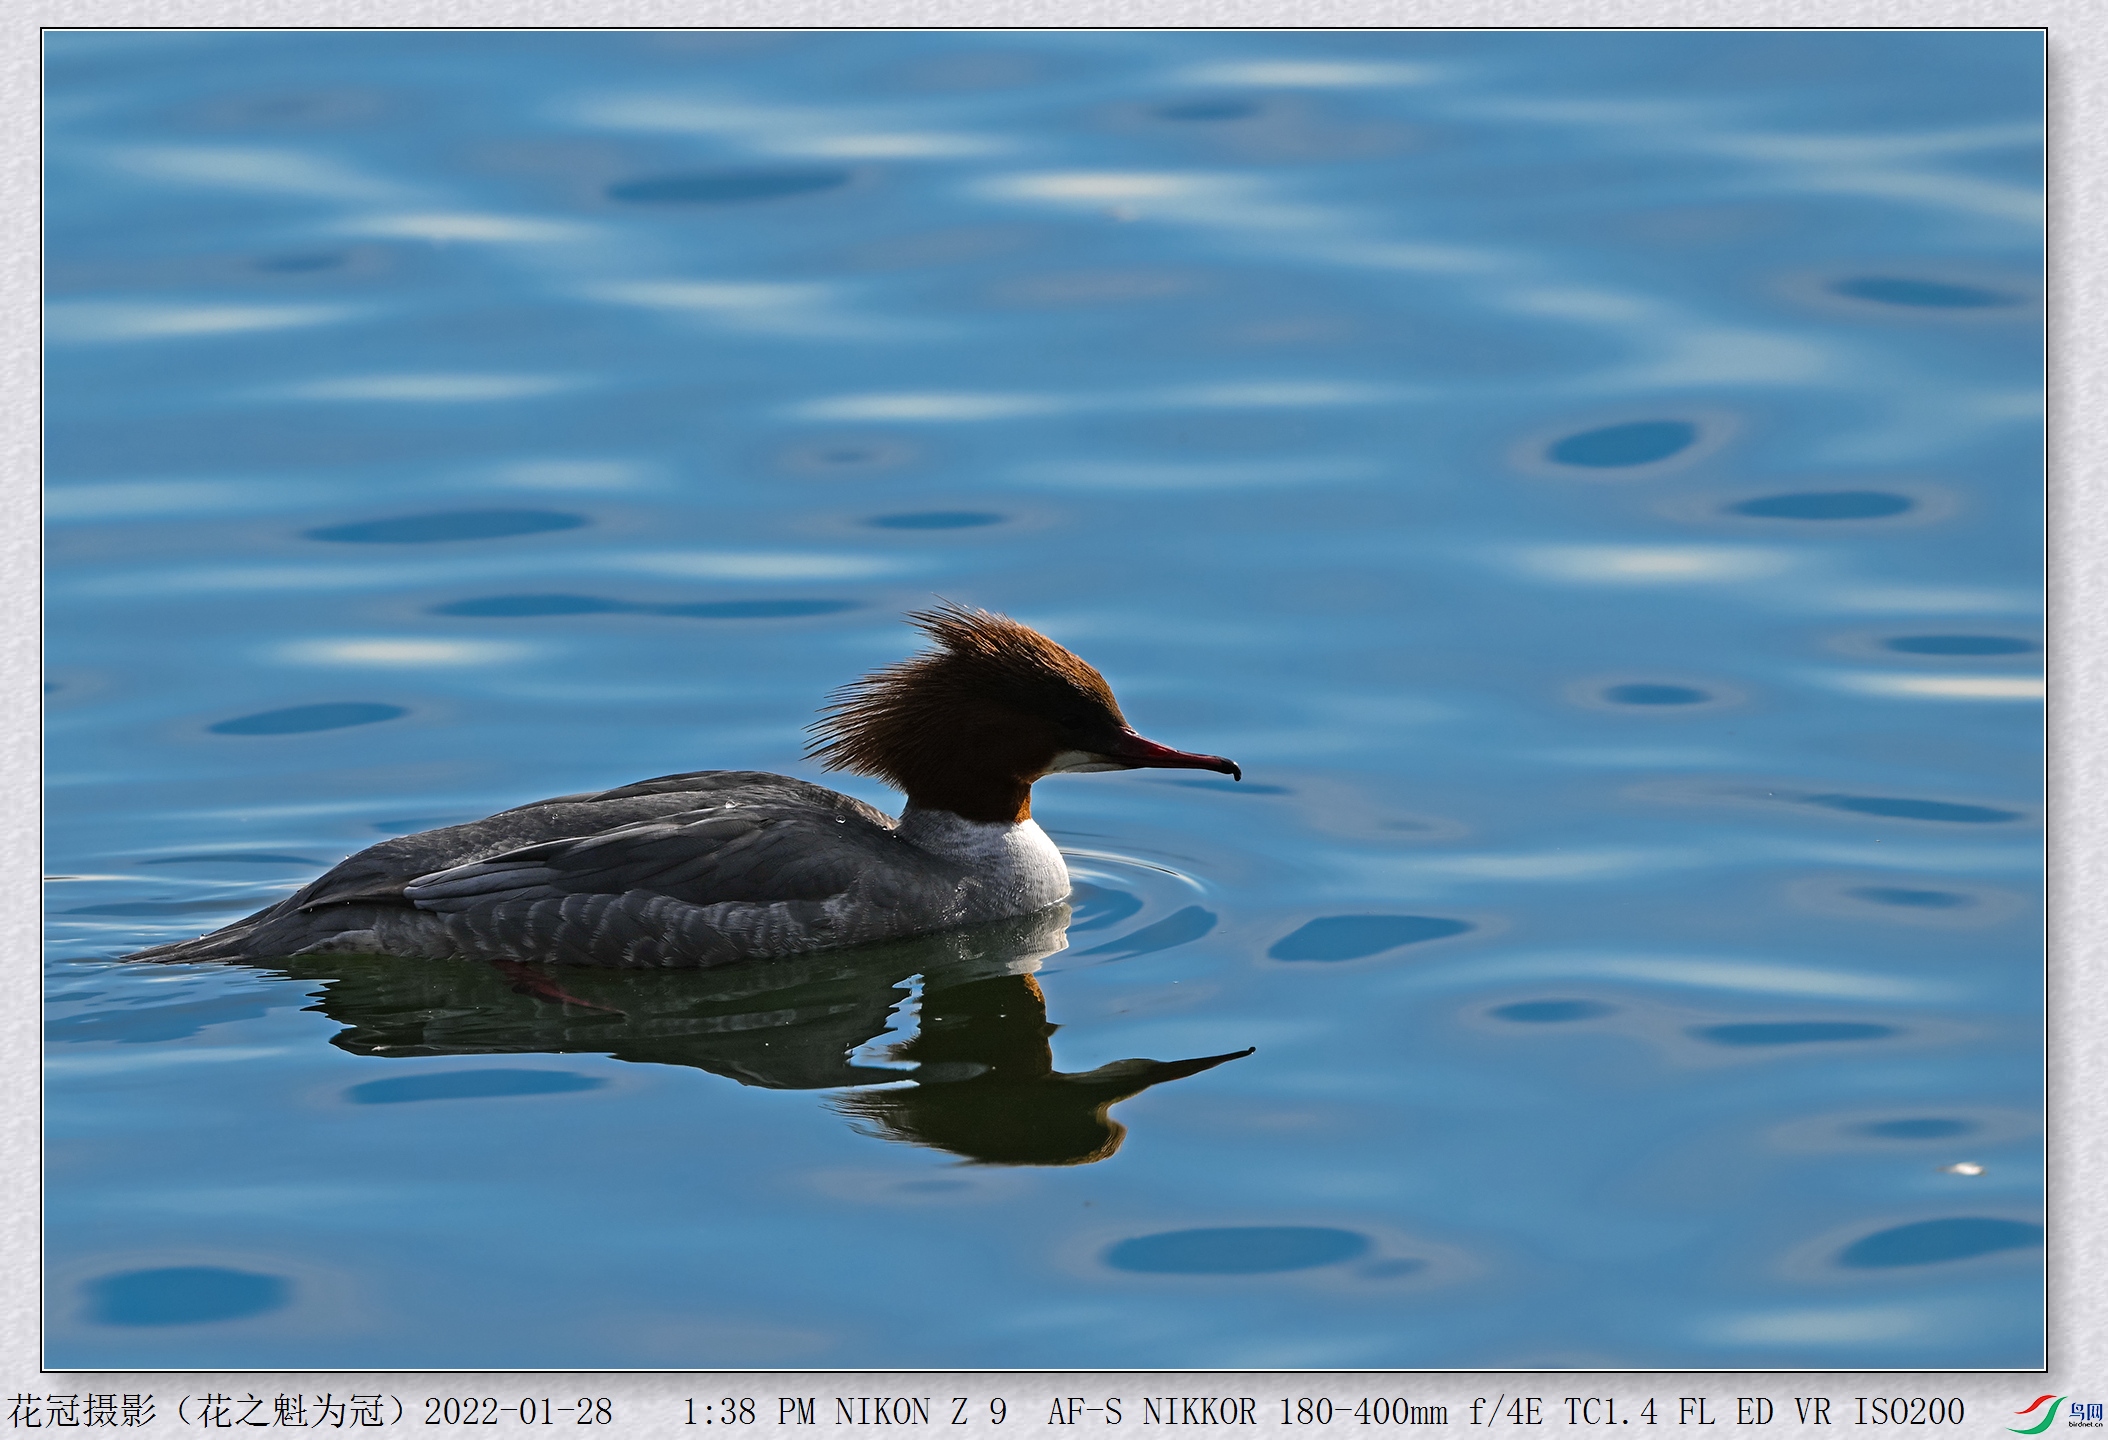Click the date 2022-01-28 in caption

tap(518, 1412)
